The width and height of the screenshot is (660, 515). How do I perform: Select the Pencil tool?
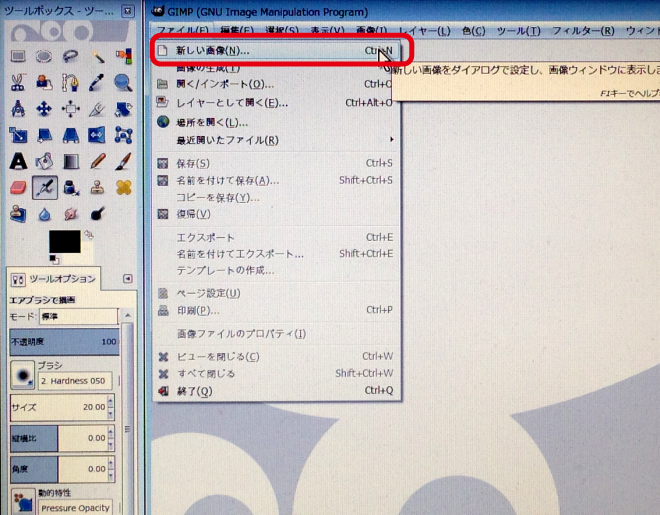click(97, 160)
